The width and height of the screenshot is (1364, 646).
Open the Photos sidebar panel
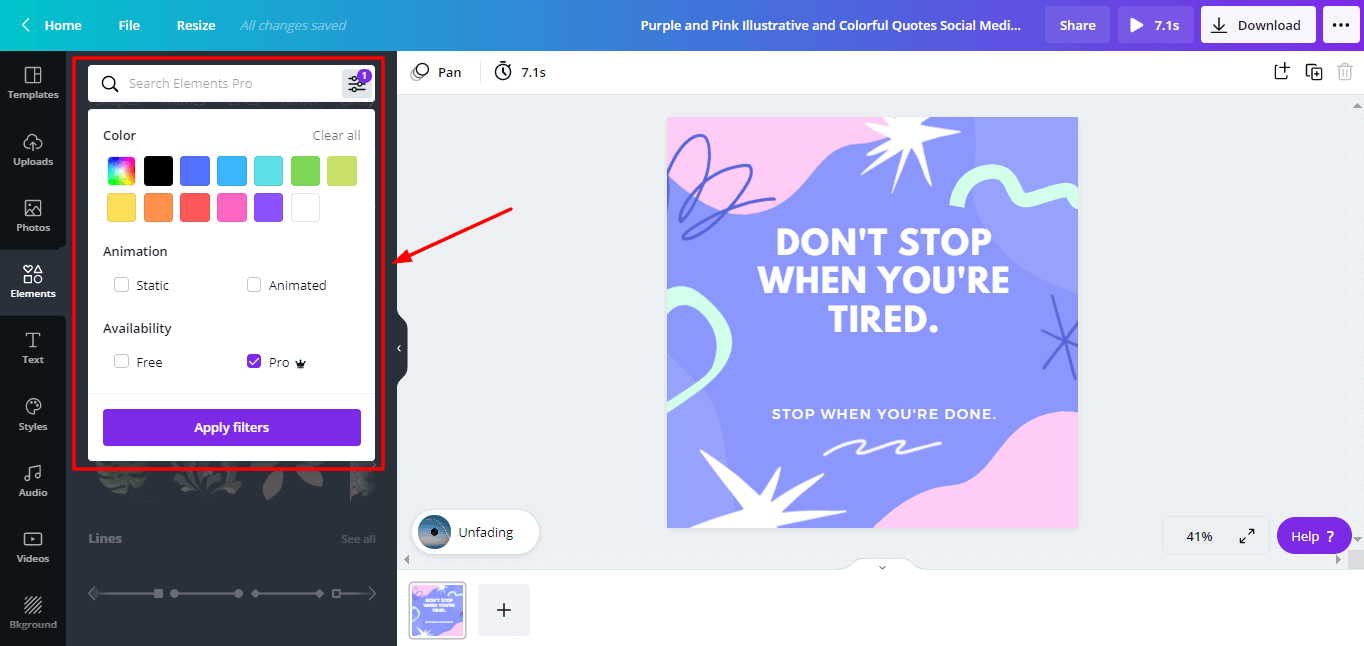[33, 215]
